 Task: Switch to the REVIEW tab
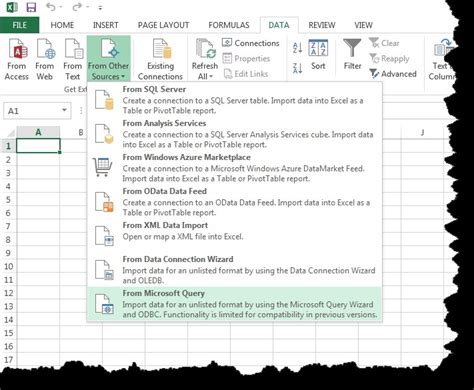(322, 25)
